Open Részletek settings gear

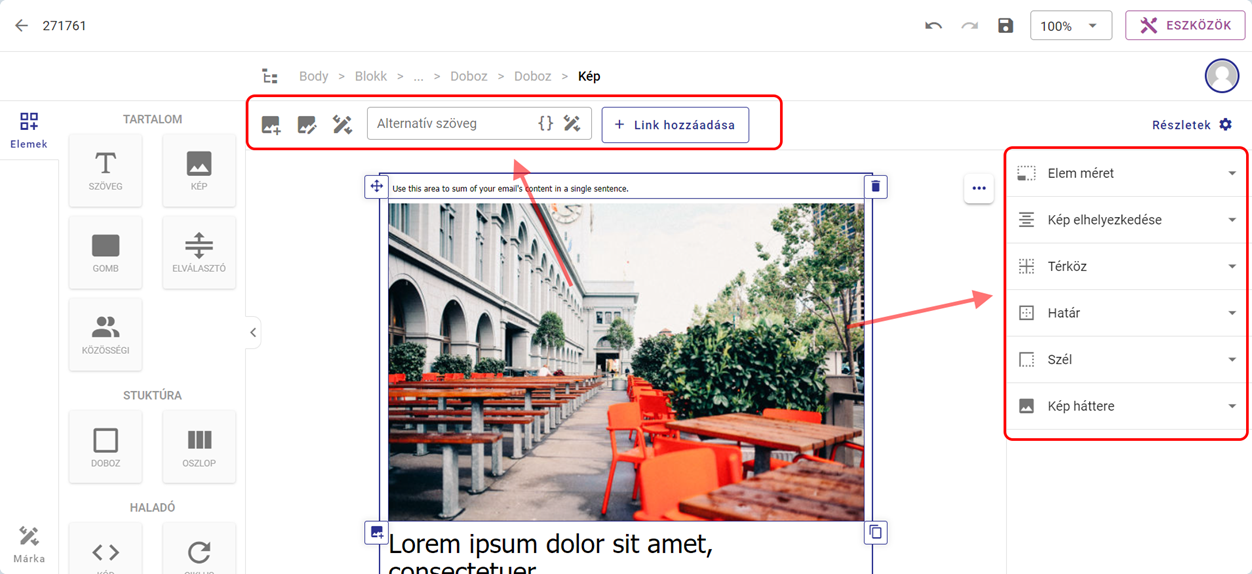point(1225,125)
